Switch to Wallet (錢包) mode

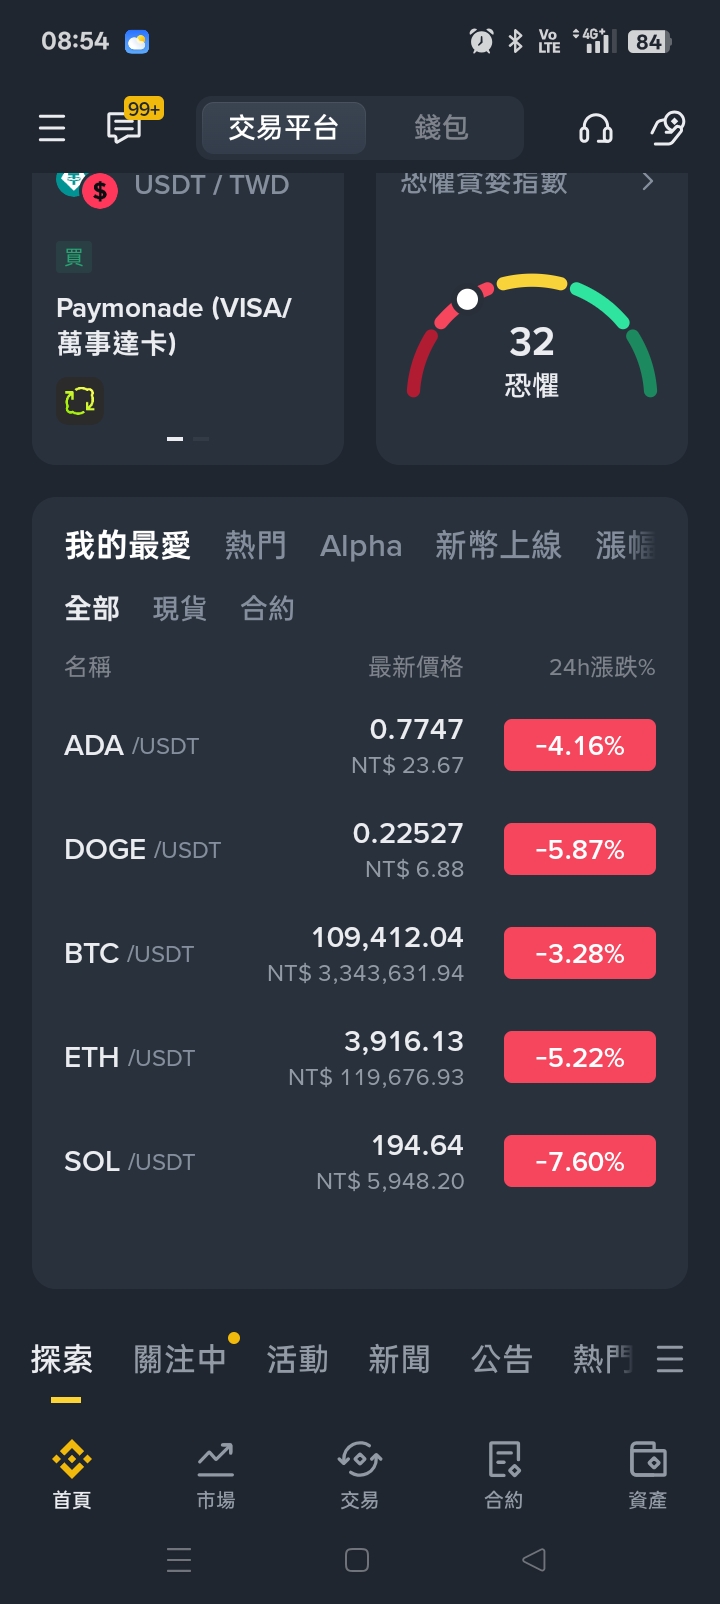[441, 128]
